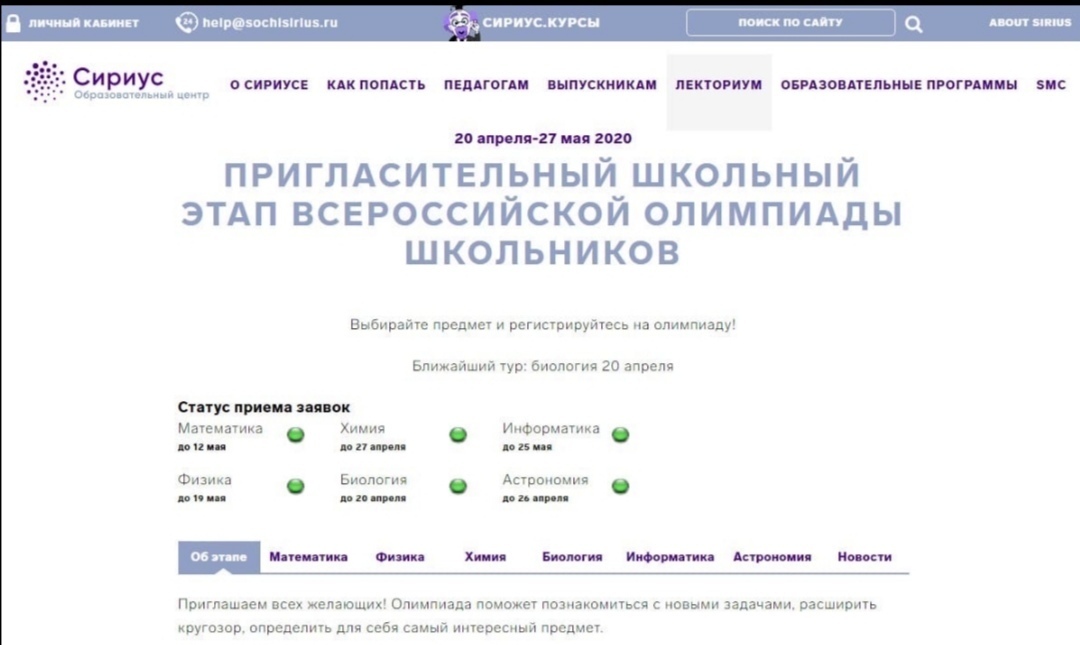
Task: Click the lock icon beside Личный кабинет
Action: coord(13,23)
